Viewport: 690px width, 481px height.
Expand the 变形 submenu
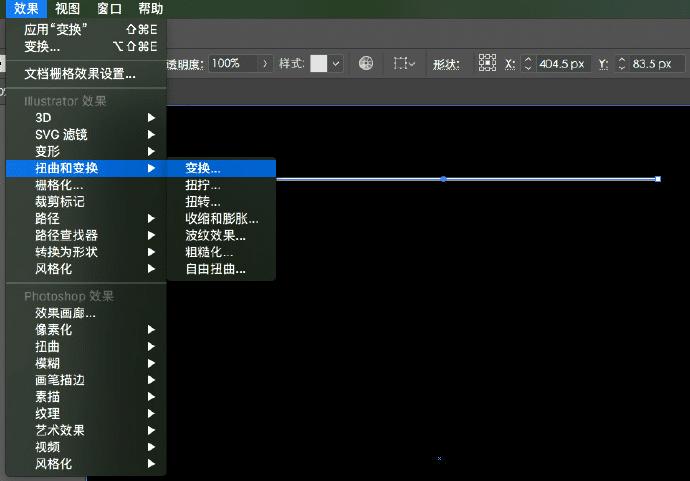tap(86, 151)
